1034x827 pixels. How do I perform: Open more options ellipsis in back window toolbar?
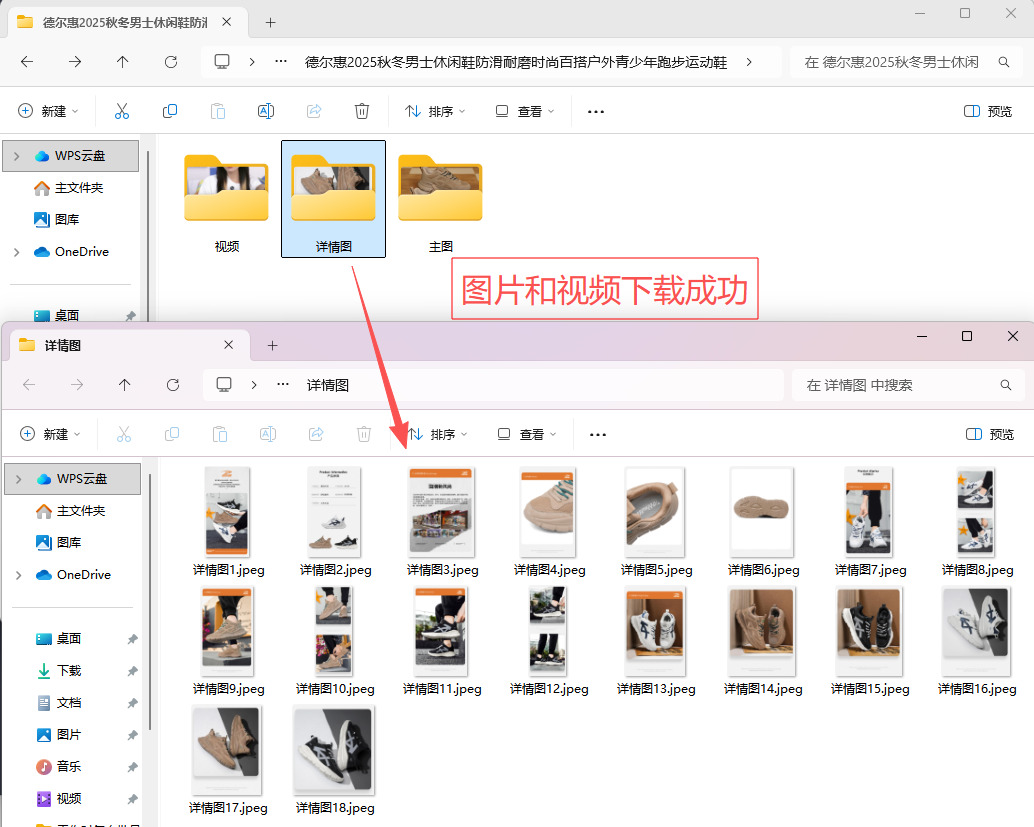595,111
